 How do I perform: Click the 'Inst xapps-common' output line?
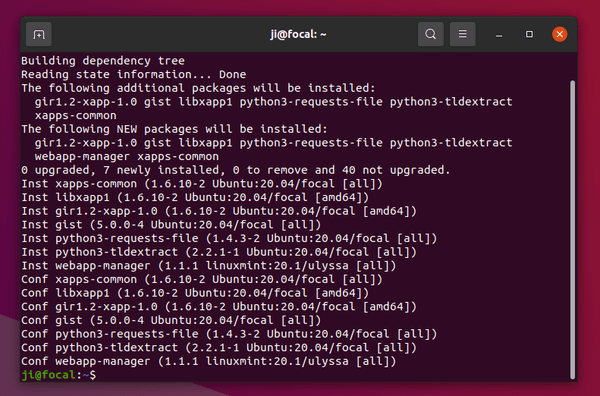(202, 184)
